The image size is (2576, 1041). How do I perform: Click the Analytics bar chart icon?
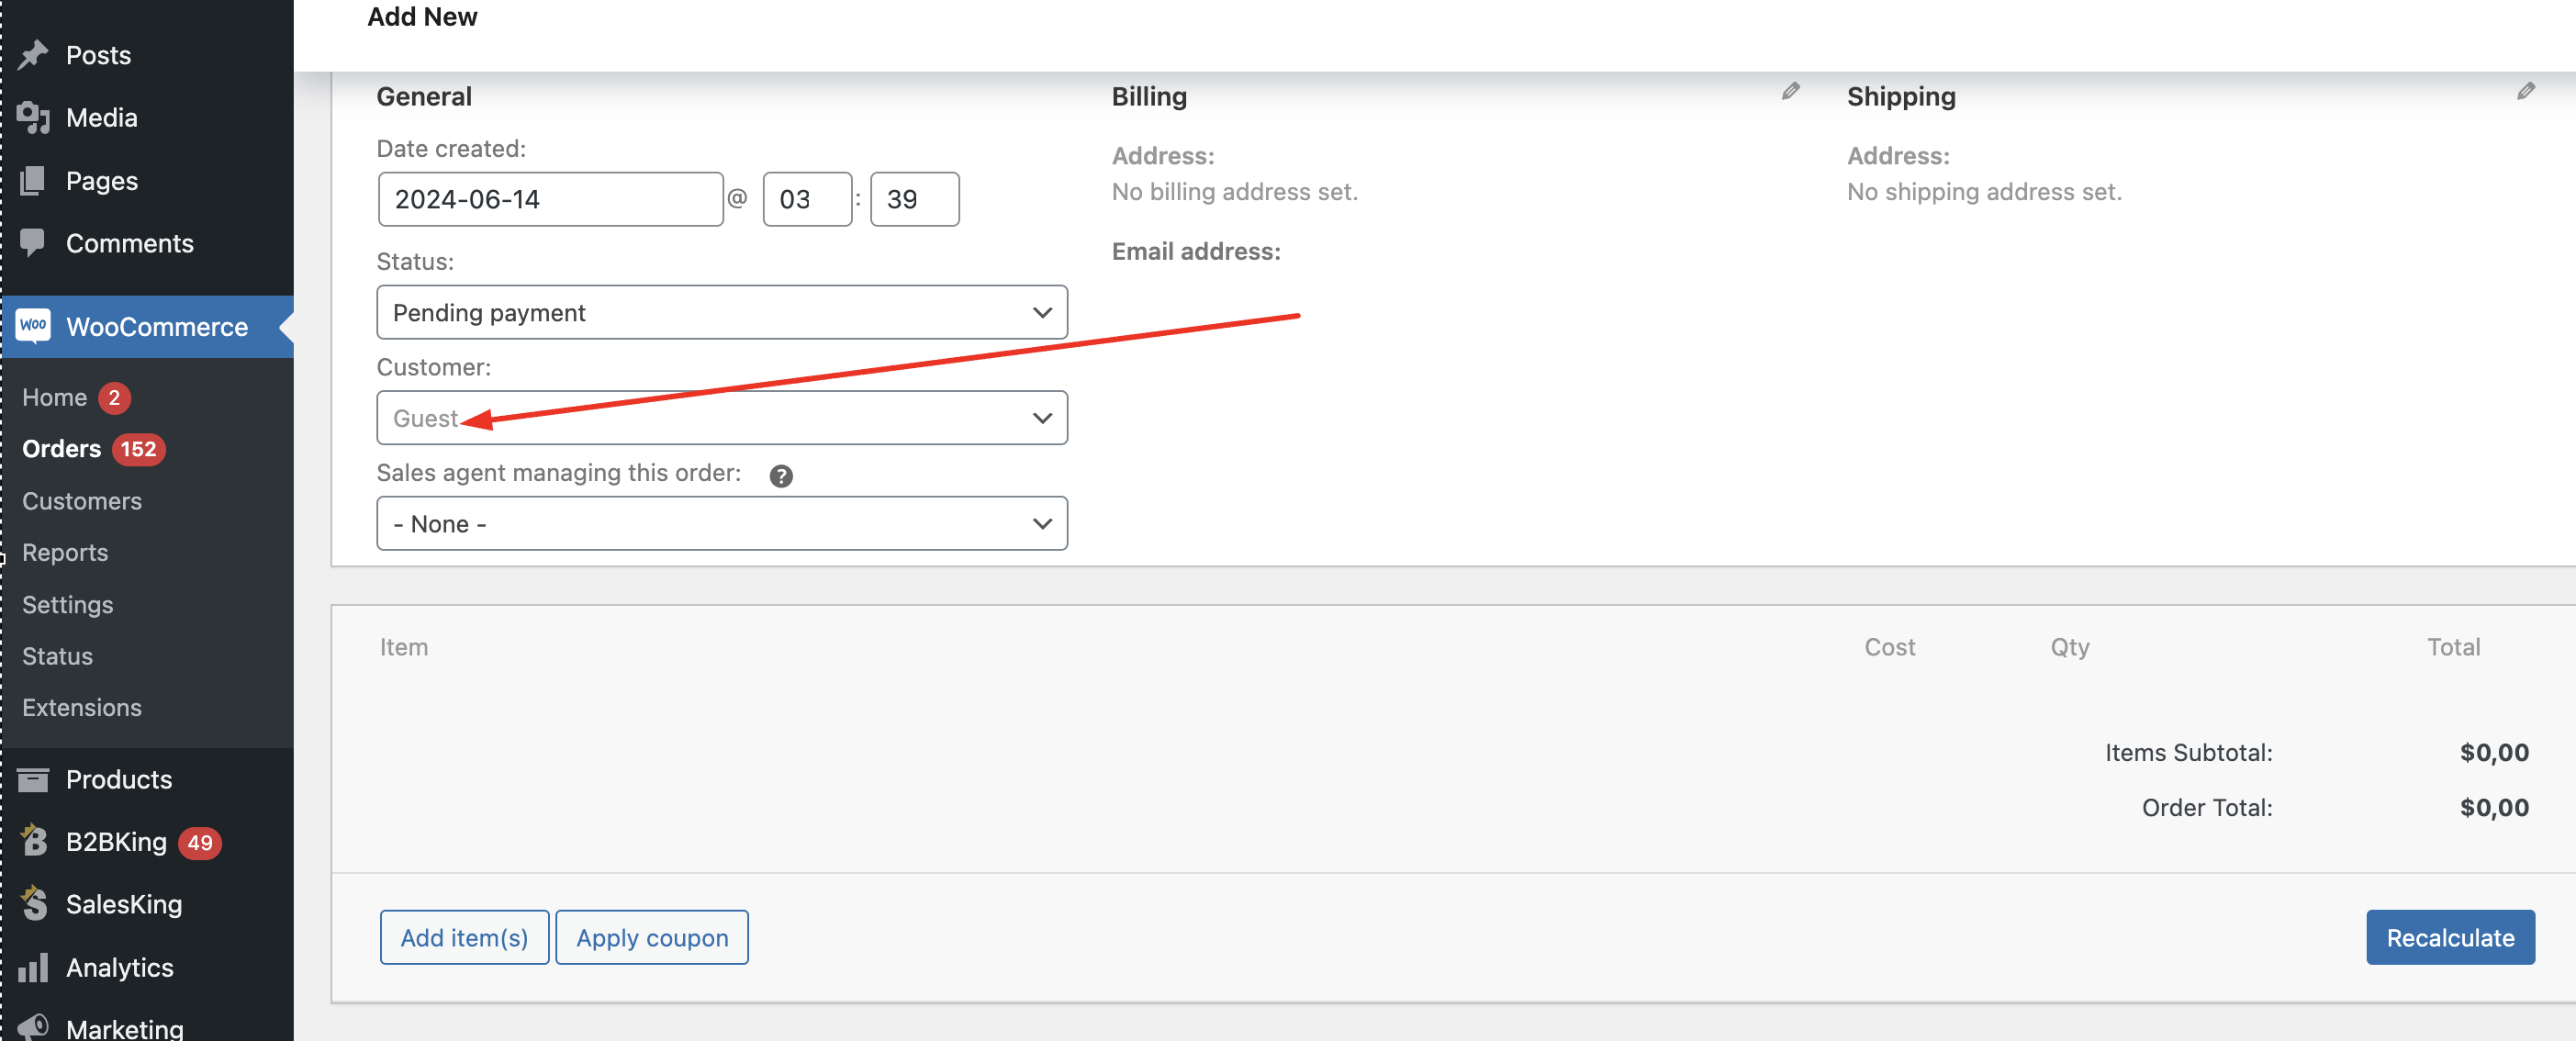33,967
